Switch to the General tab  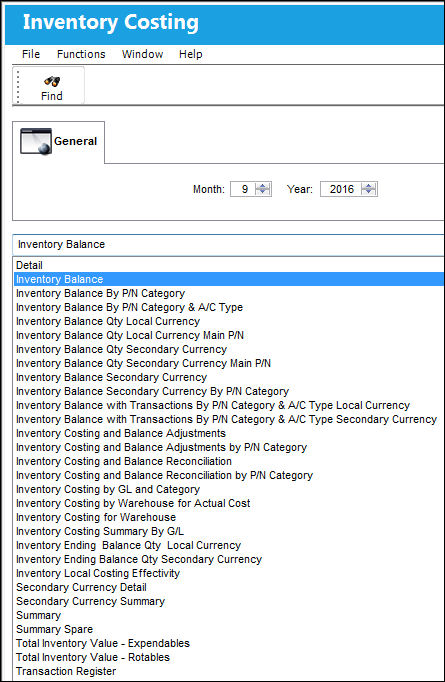point(59,142)
